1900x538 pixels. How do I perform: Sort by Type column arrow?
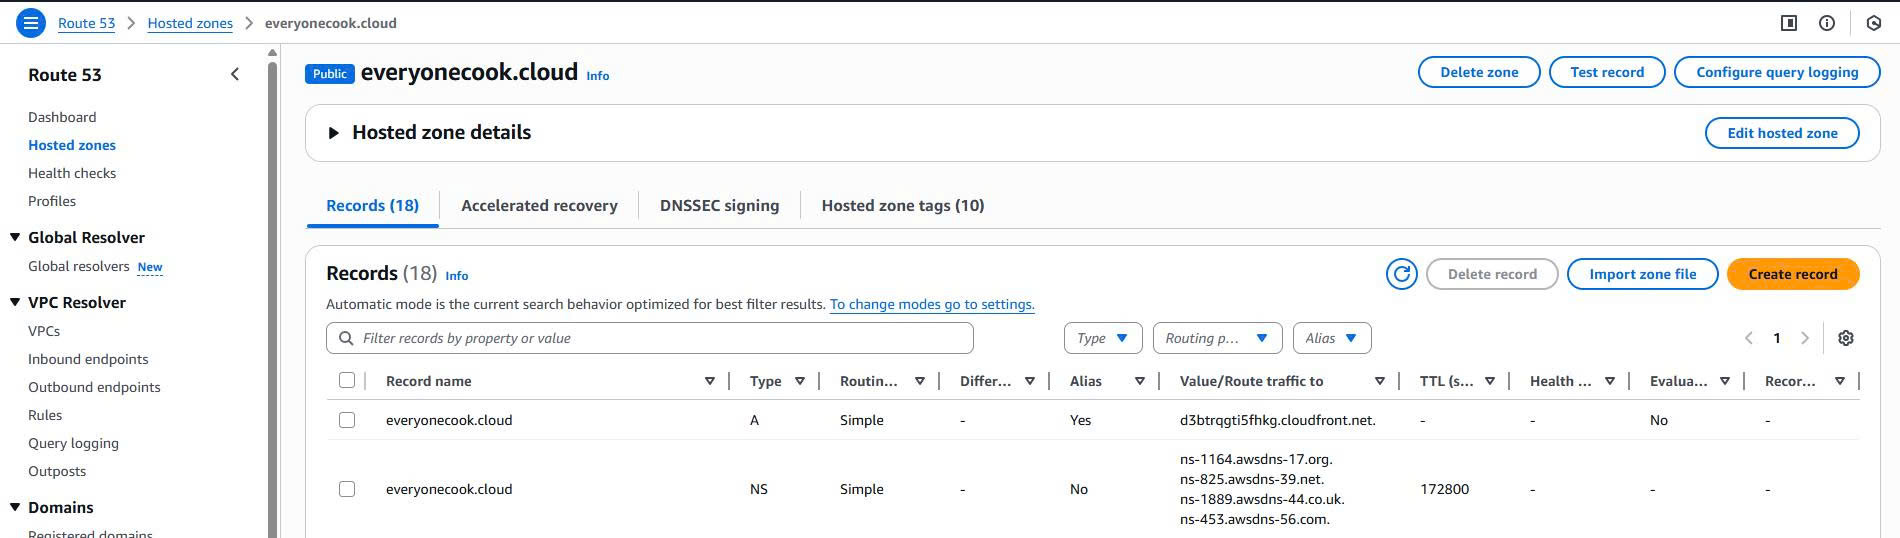(800, 381)
